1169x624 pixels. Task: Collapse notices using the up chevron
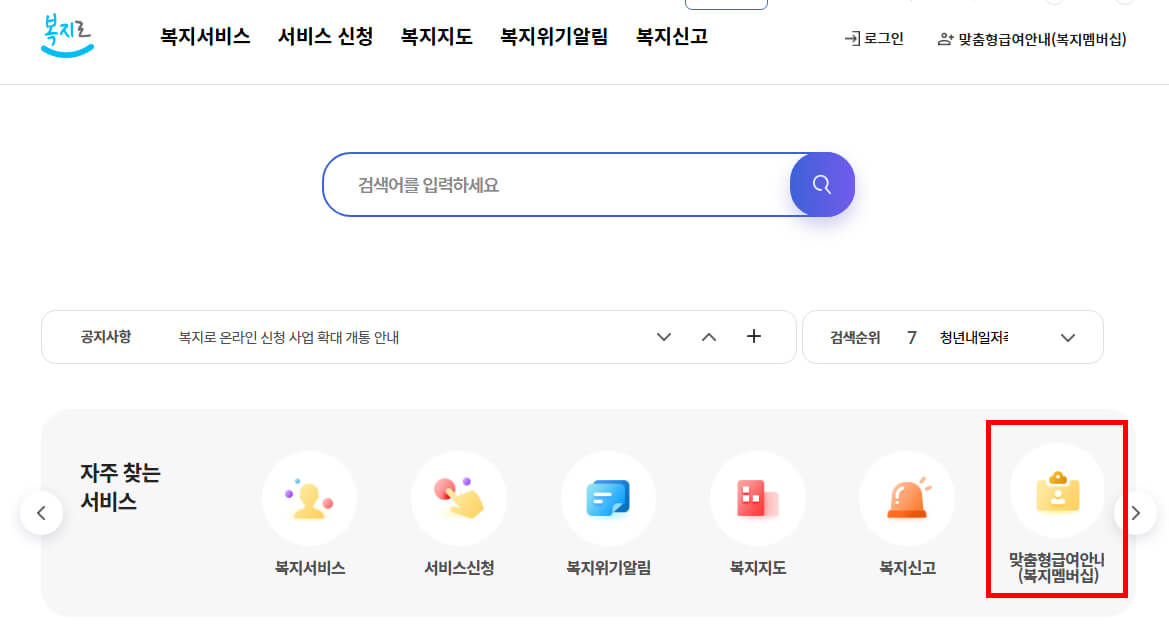point(709,338)
